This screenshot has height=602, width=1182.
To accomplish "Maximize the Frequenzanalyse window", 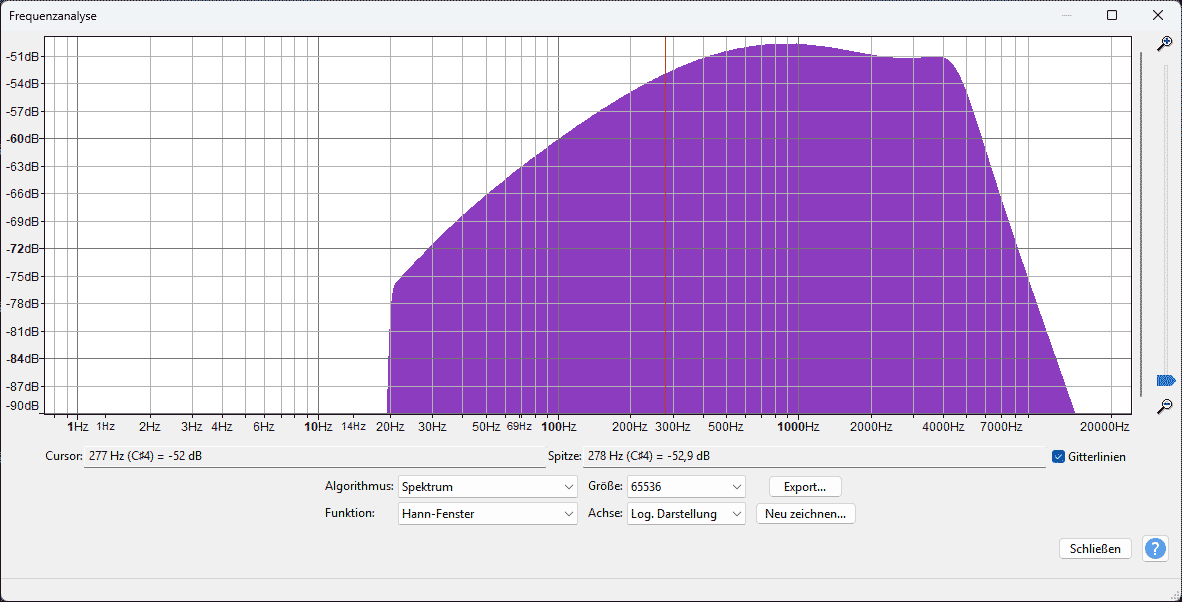I will tap(1112, 15).
